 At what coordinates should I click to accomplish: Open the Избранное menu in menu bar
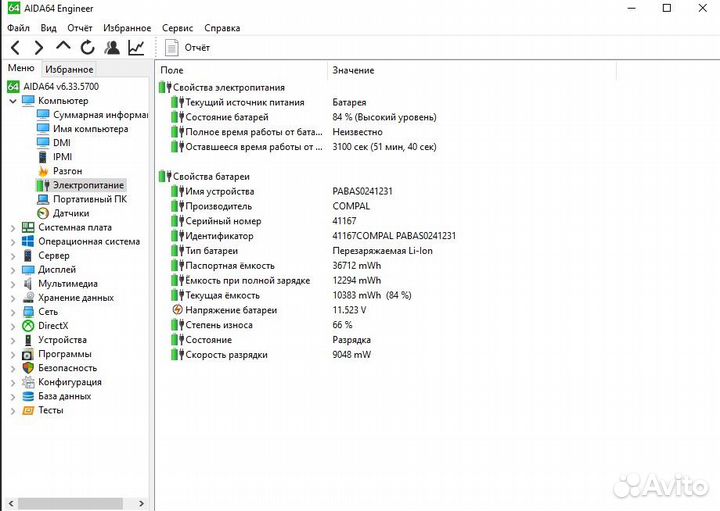(x=127, y=28)
